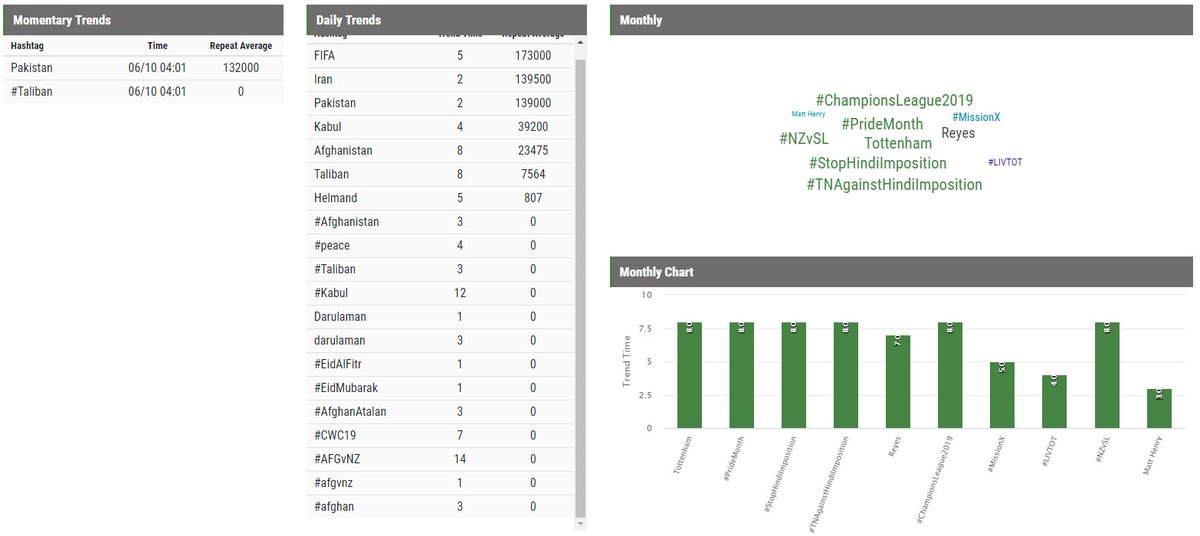
Task: Select #Taliban row in Daily Trends table
Action: coord(440,269)
